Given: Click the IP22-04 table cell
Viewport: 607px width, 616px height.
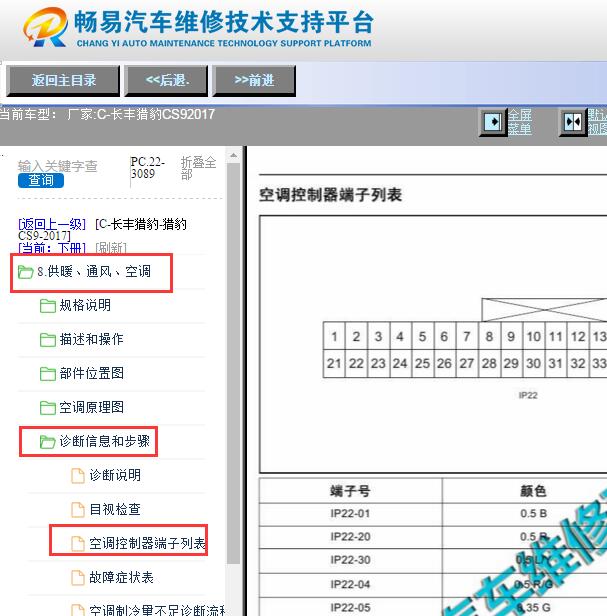Looking at the screenshot, I should coord(350,584).
